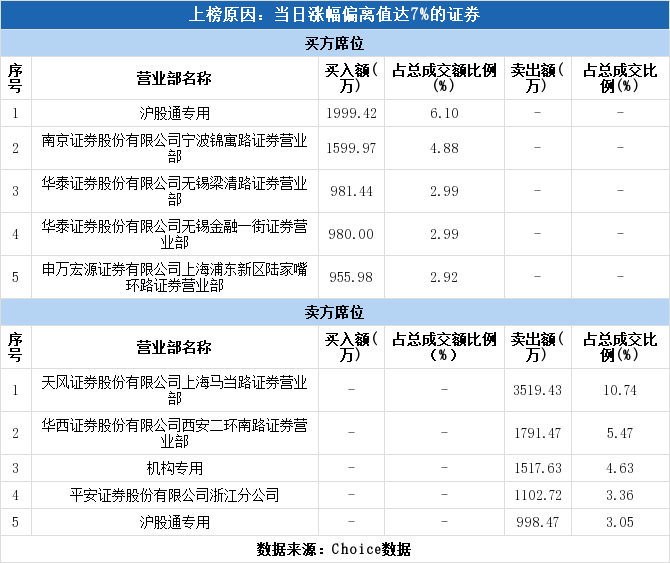
Task: Click percentage value 3.36
Action: (x=620, y=495)
